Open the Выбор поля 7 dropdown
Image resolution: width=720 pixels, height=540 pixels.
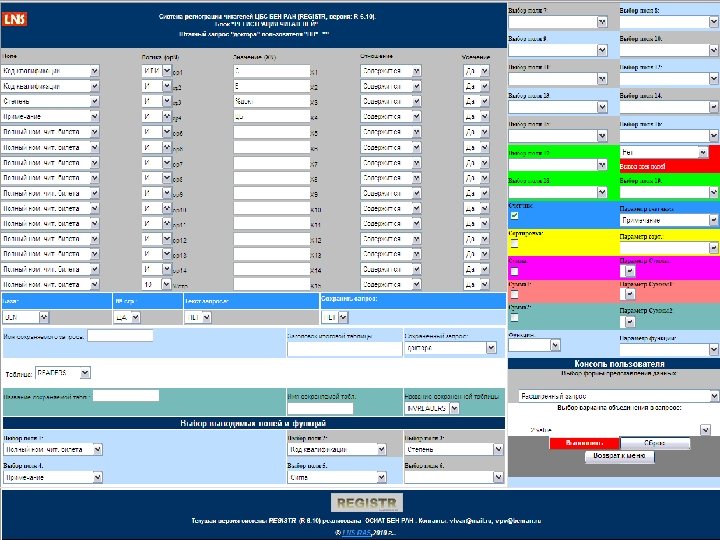(558, 22)
